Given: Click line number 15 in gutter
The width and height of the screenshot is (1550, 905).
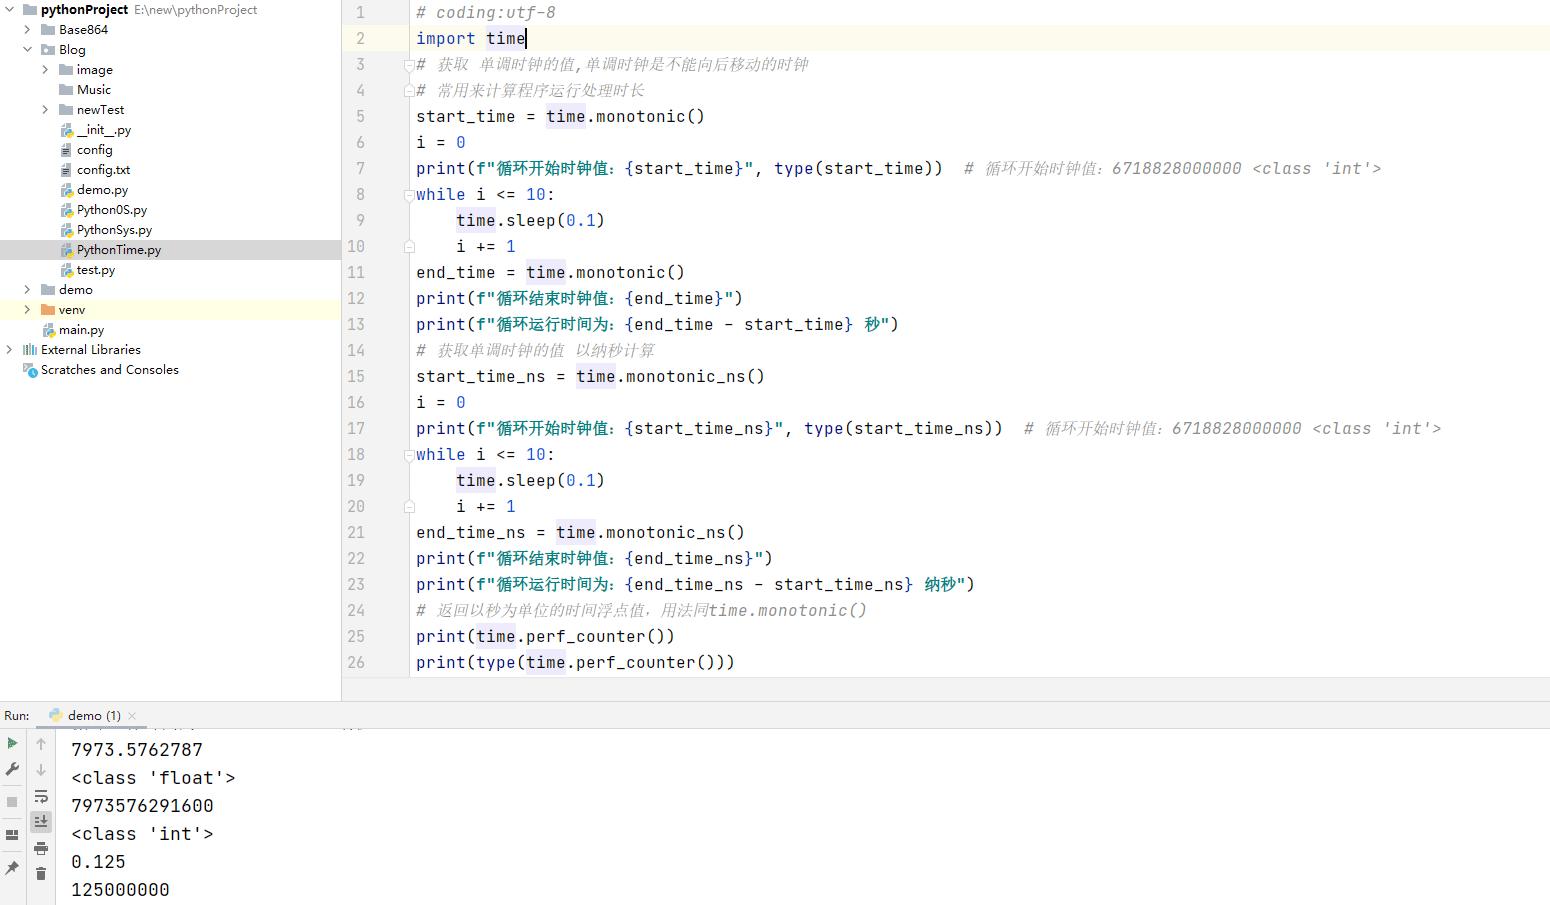Looking at the screenshot, I should (356, 377).
